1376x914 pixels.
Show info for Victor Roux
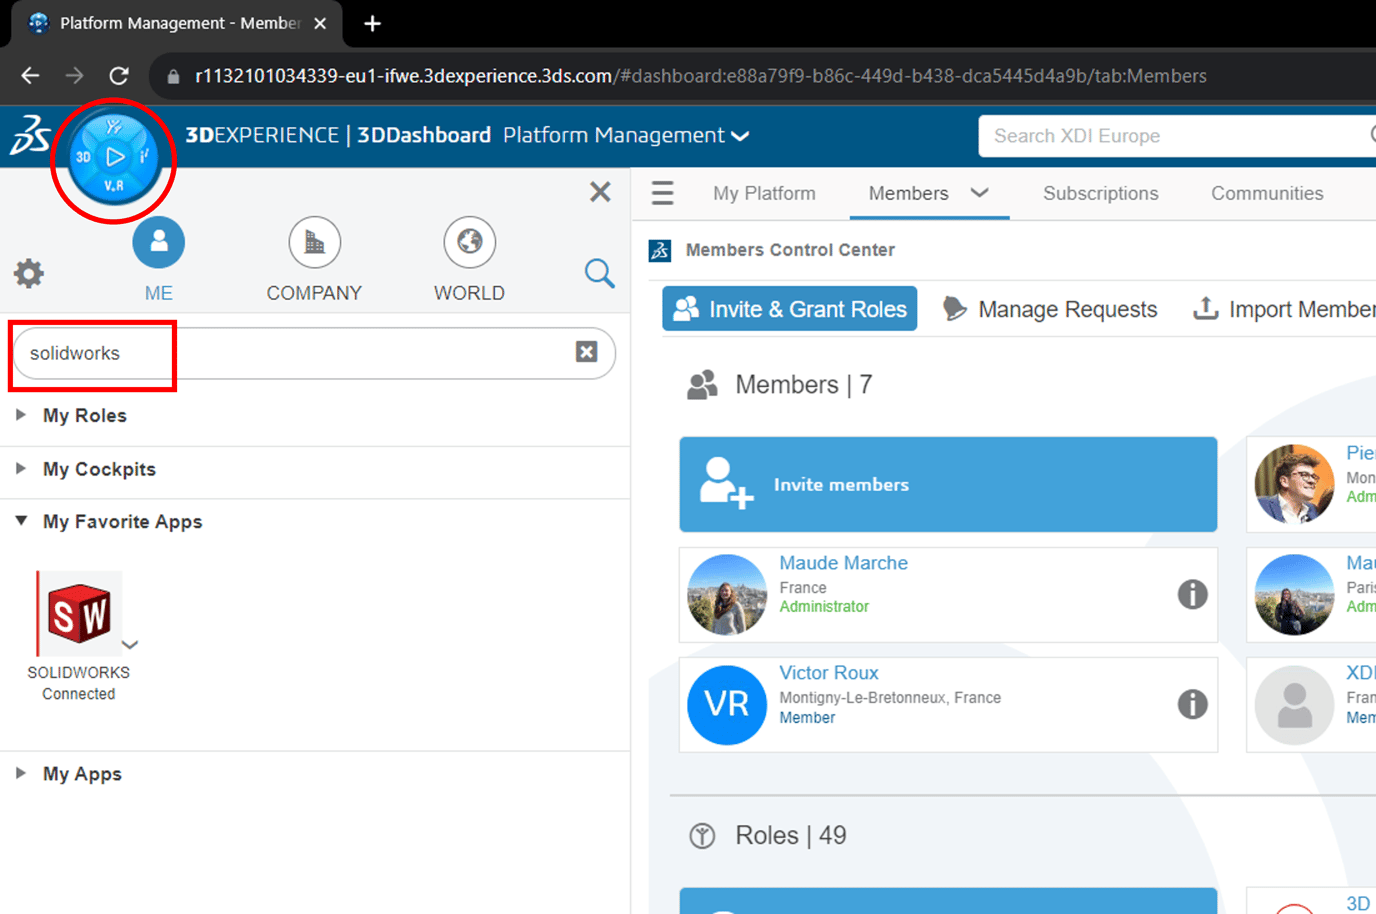[1192, 704]
